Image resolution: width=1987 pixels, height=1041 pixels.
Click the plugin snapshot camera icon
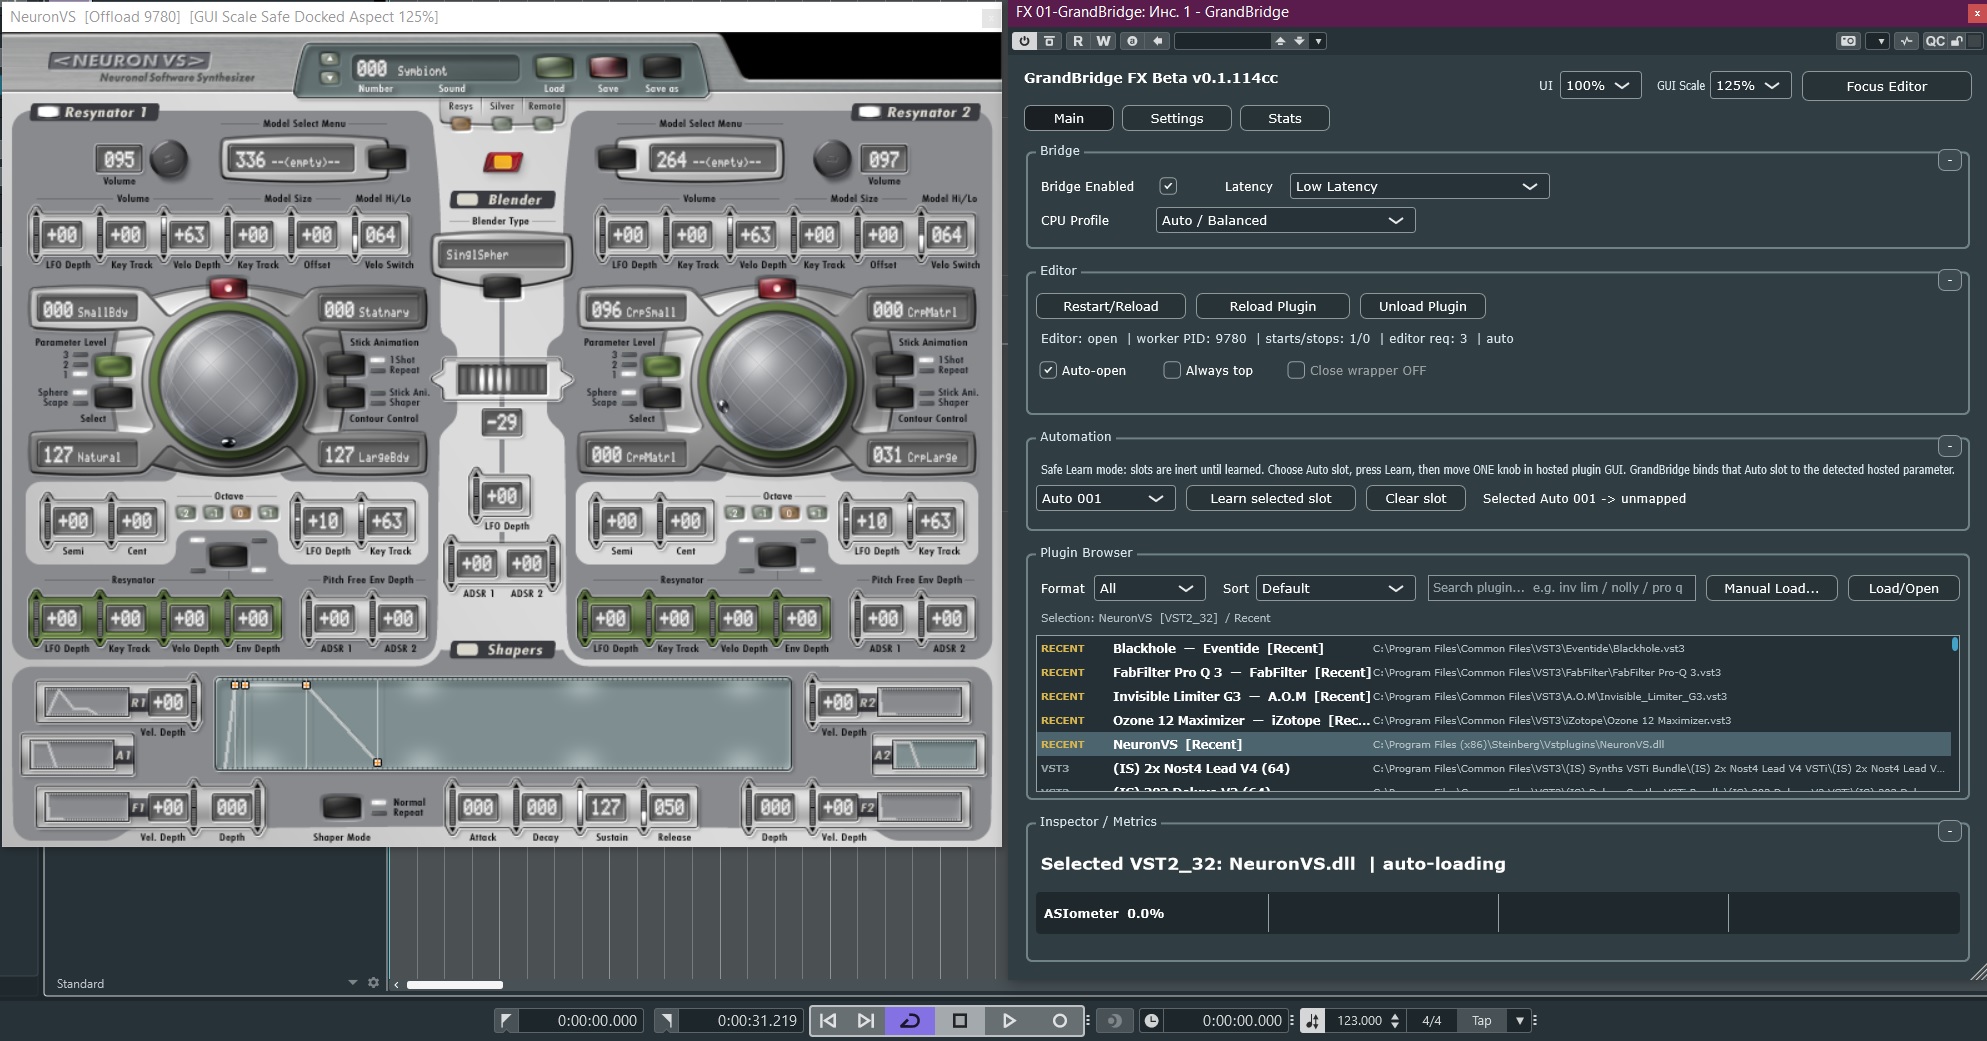(1848, 41)
